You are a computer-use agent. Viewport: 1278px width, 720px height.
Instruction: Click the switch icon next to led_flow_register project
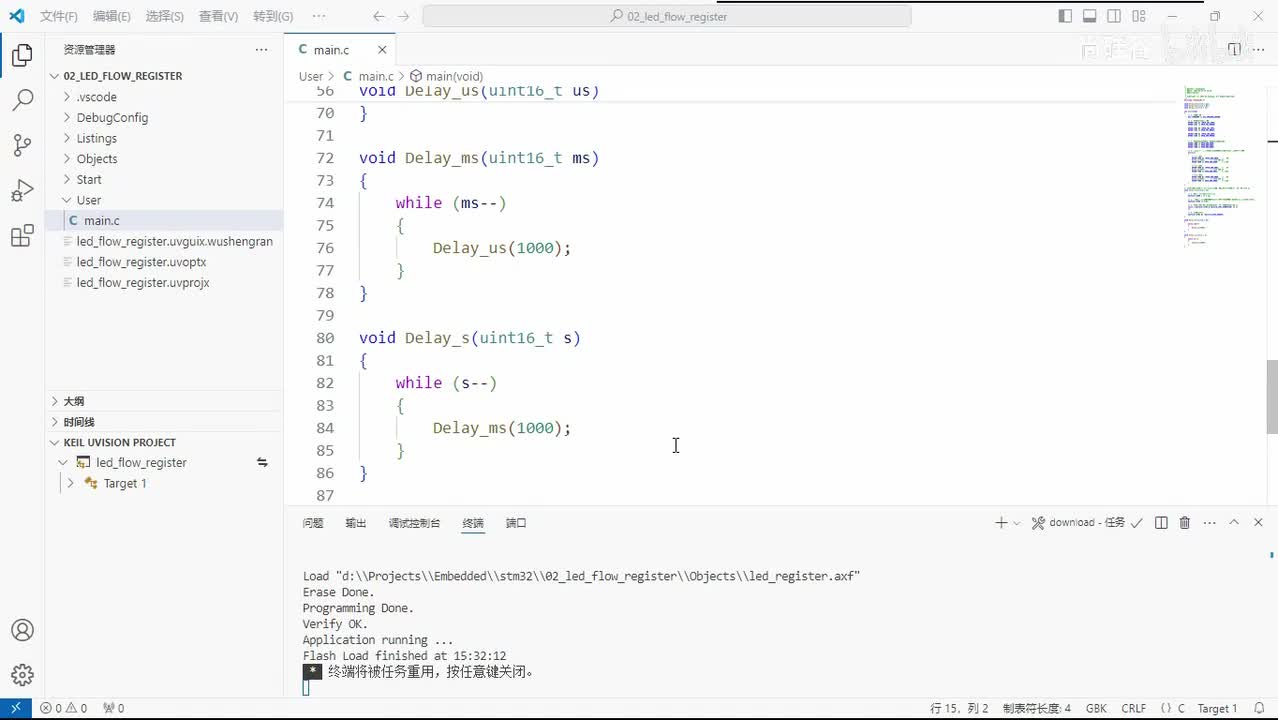[x=262, y=463]
